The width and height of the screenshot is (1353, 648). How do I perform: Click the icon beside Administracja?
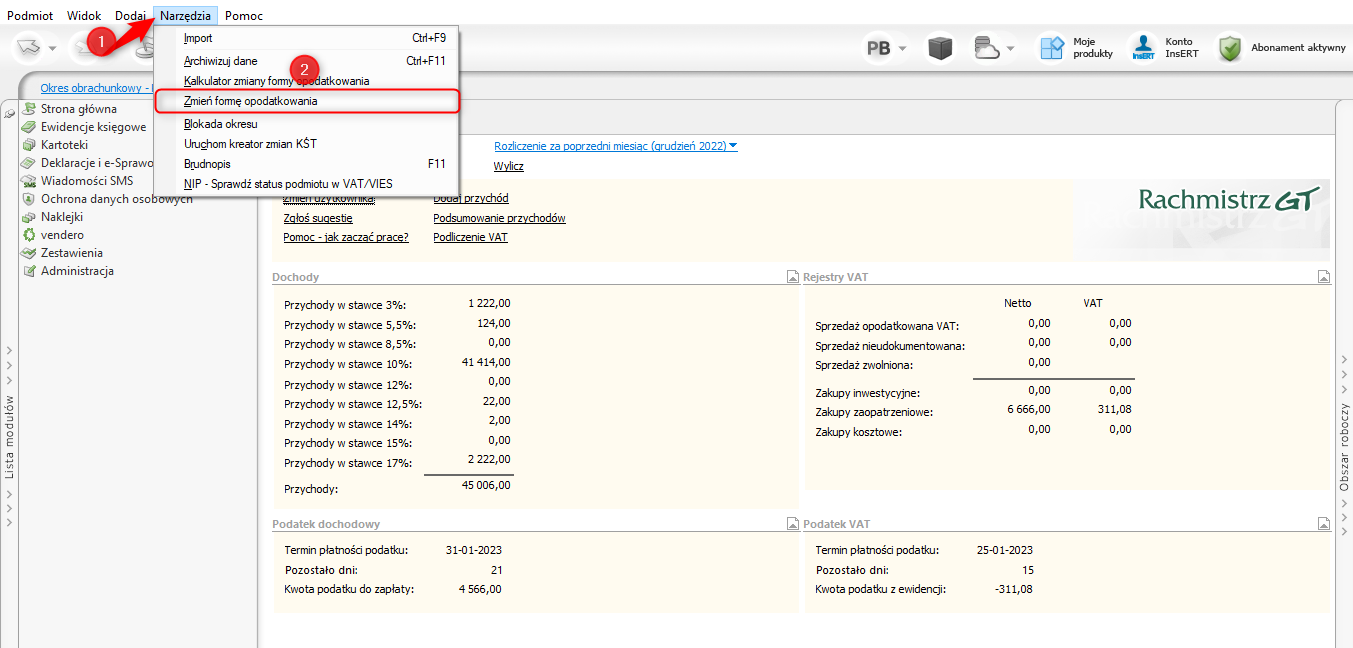30,271
